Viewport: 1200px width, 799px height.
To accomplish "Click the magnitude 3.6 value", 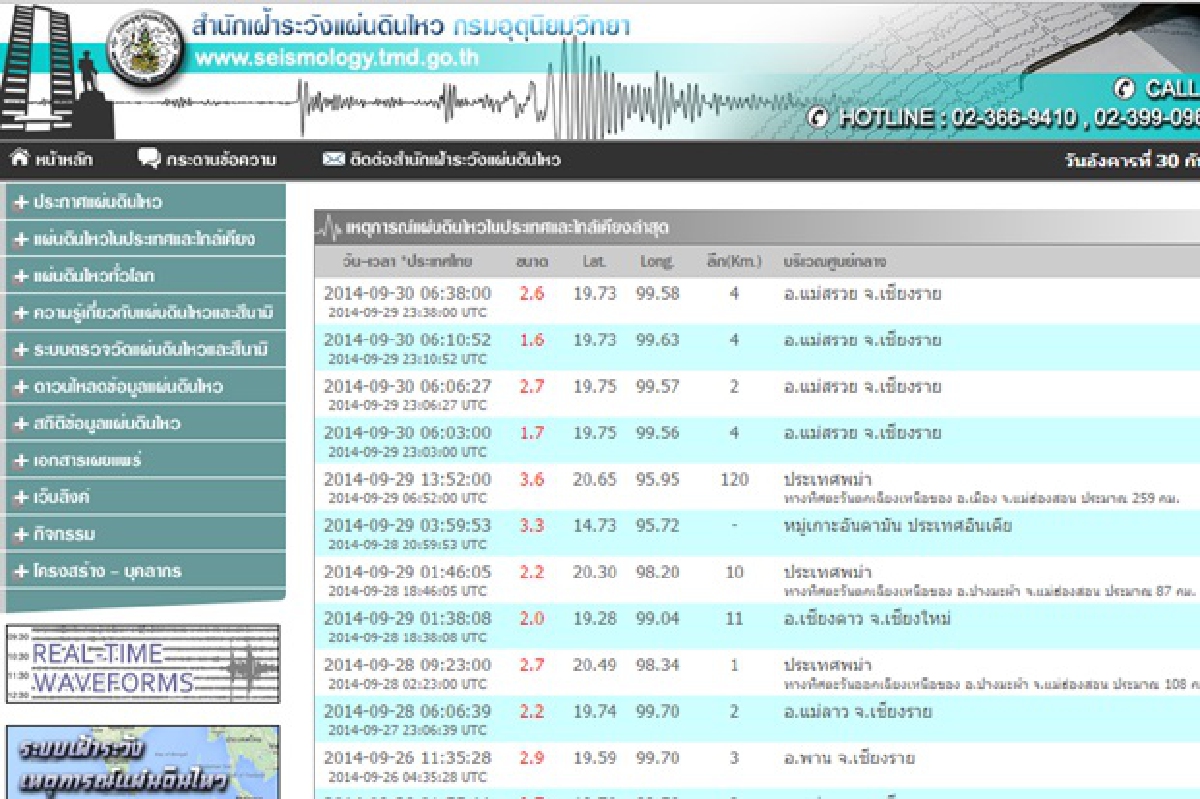I will click(532, 479).
